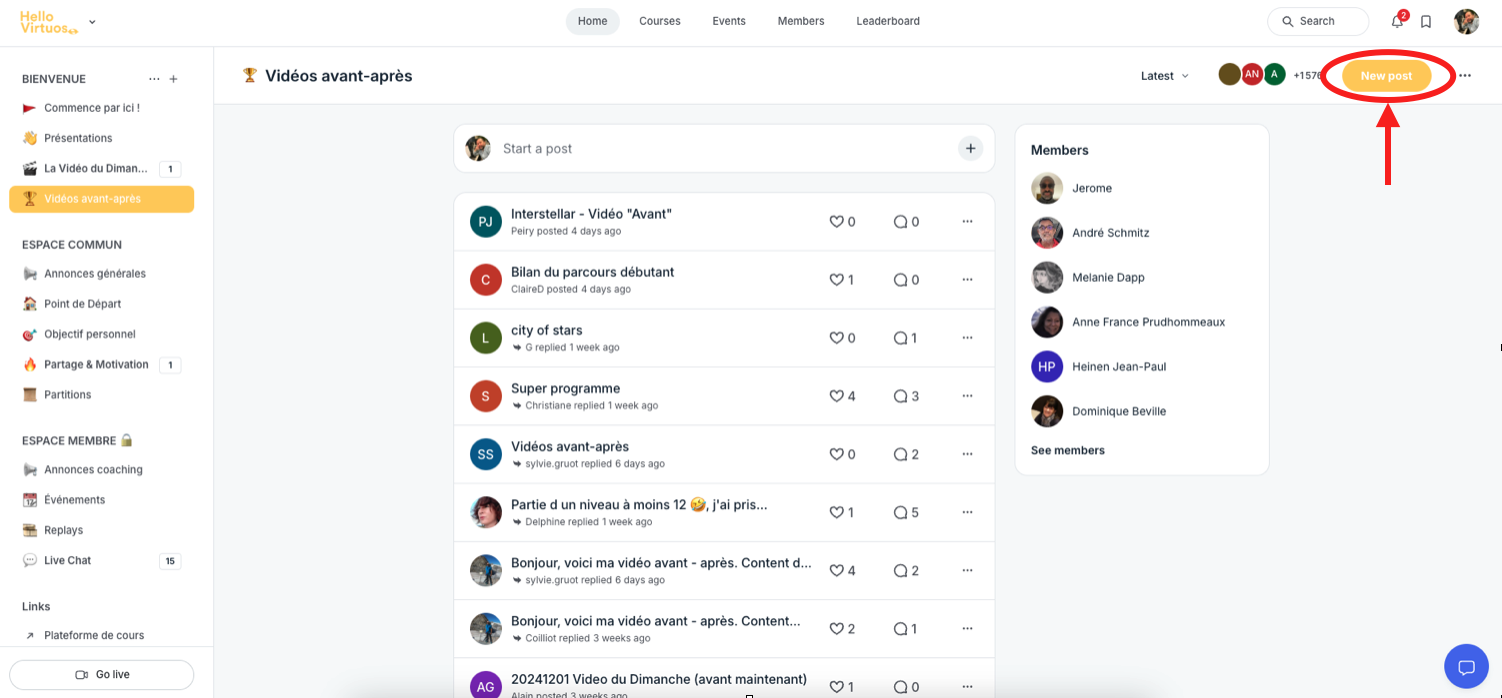This screenshot has height=698, width=1502.
Task: Open the city of stars post
Action: pyautogui.click(x=546, y=330)
